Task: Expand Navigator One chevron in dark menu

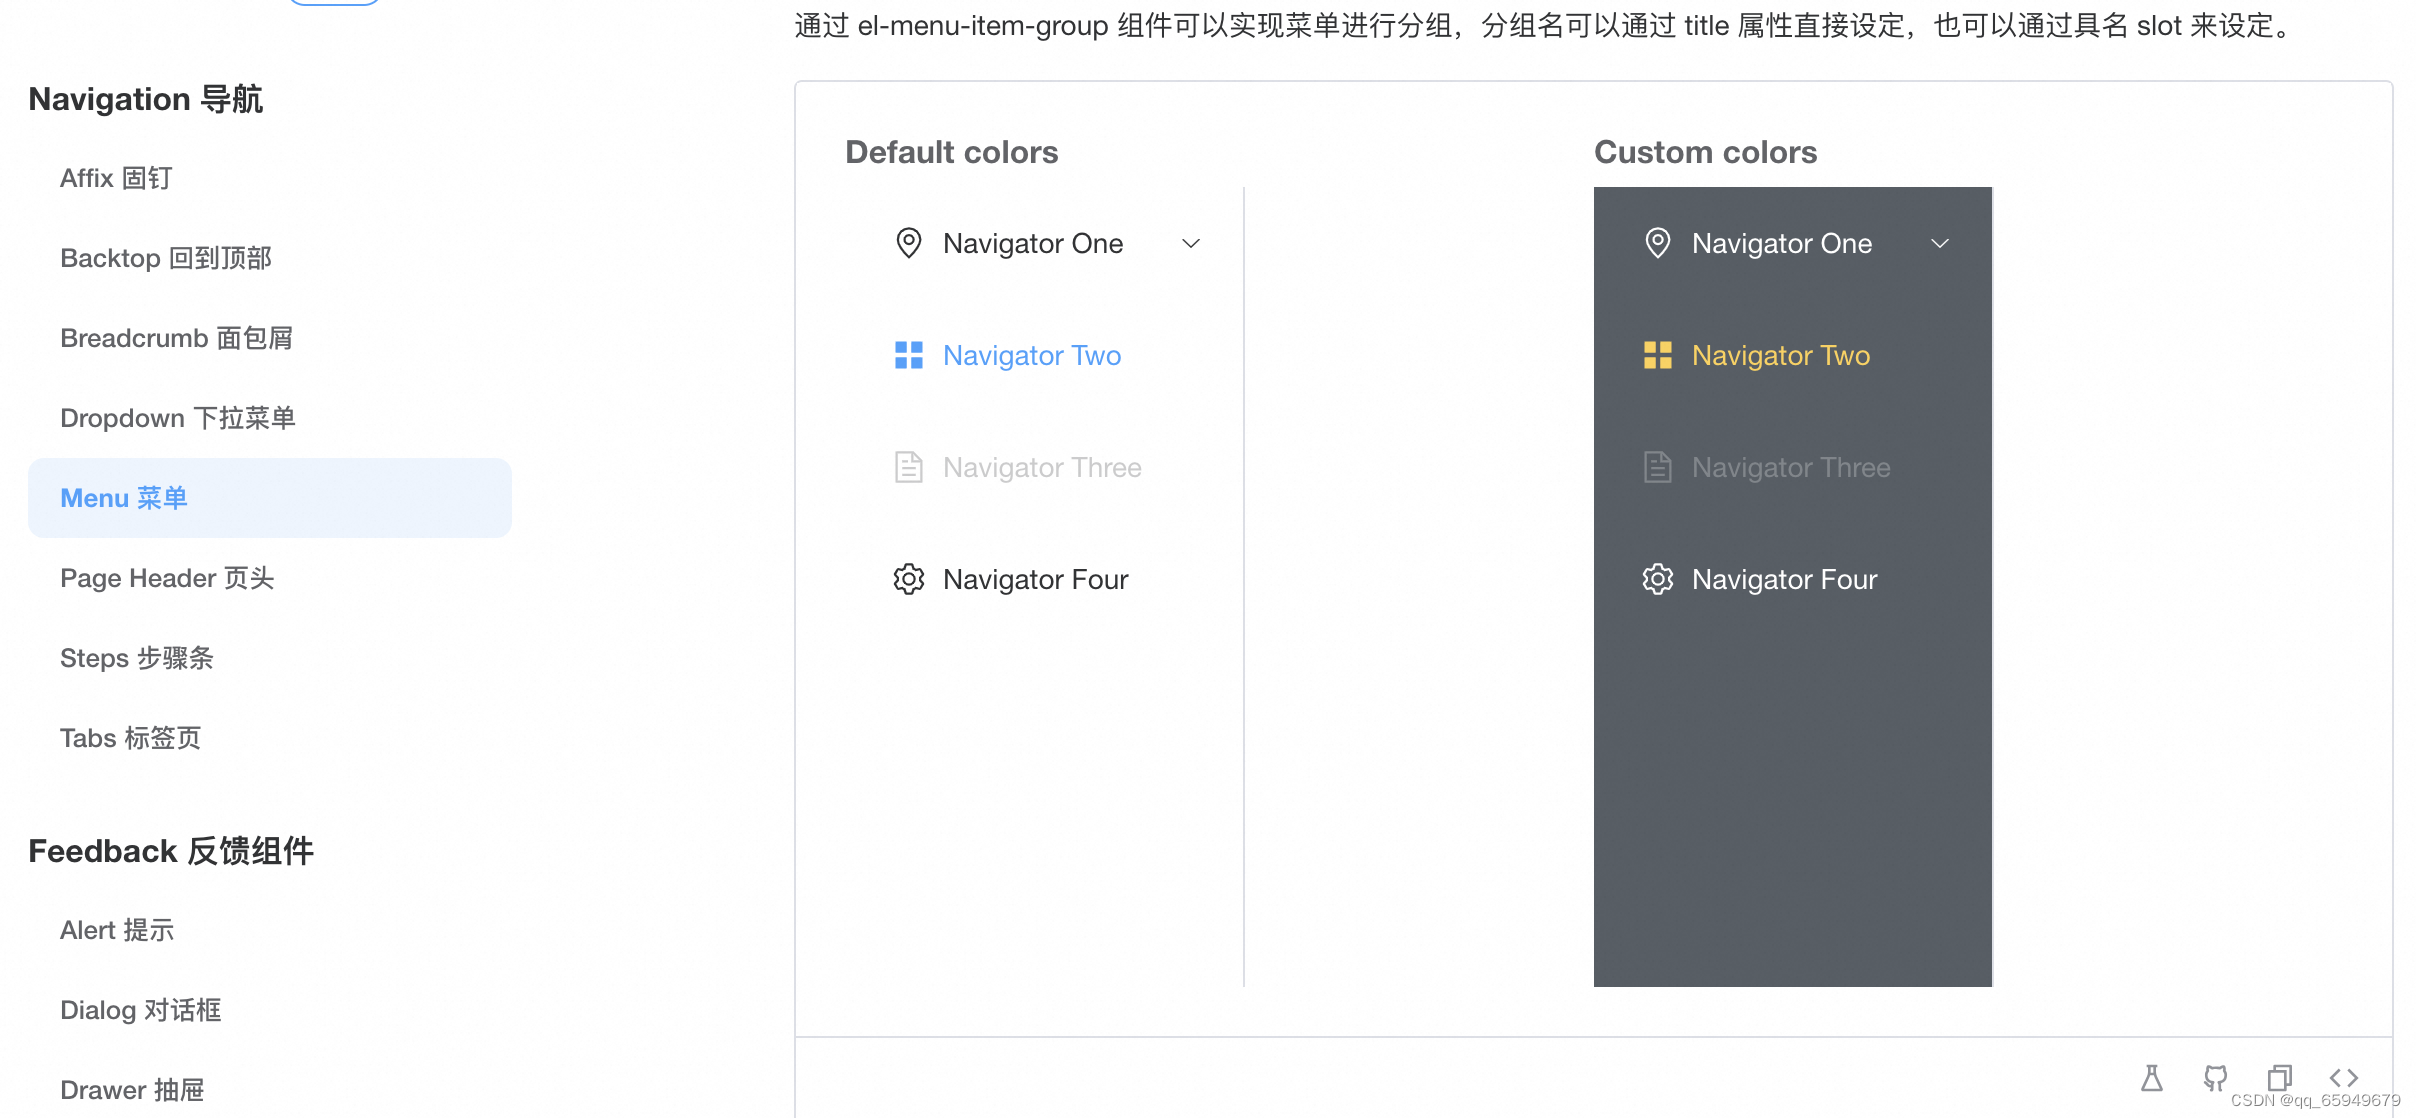Action: click(1939, 243)
